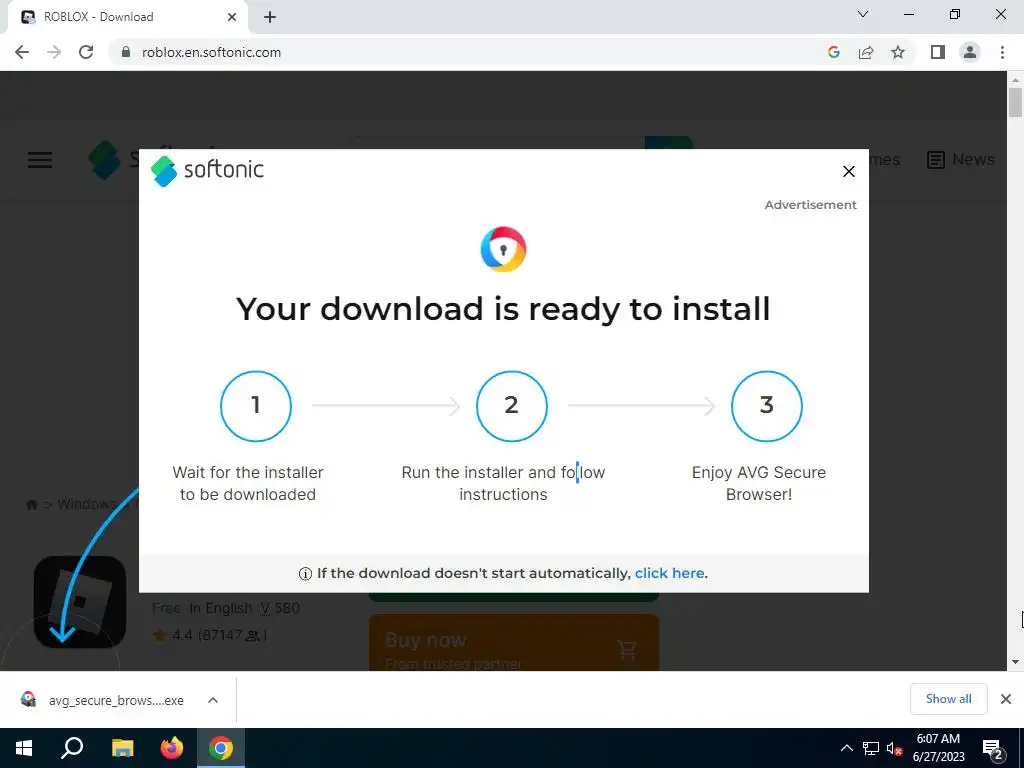
Task: Open the notification center
Action: click(x=993, y=748)
